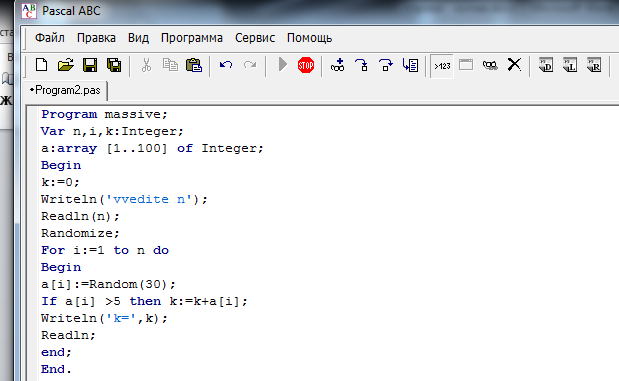Image resolution: width=619 pixels, height=381 pixels.
Task: Click the line 'Readln(n);'
Action: click(80, 216)
